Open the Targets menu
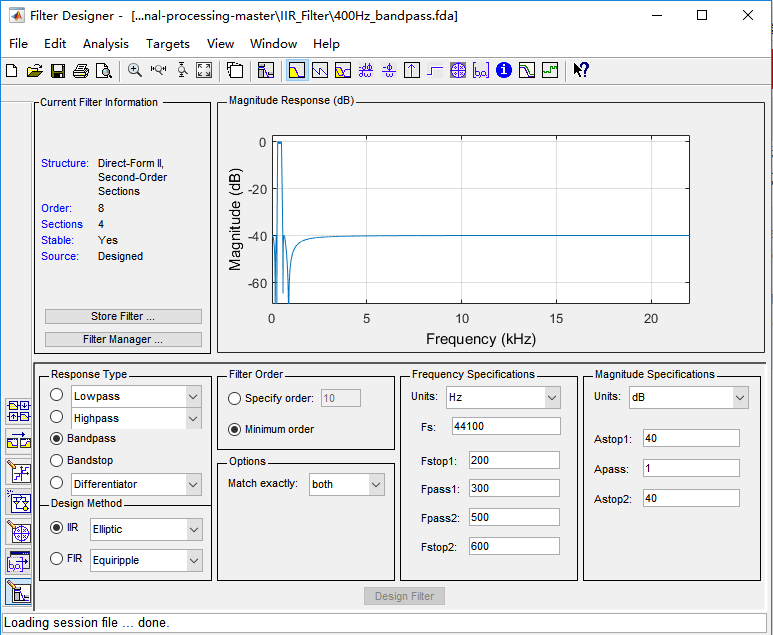Screen dimensions: 773x635 click(x=168, y=44)
